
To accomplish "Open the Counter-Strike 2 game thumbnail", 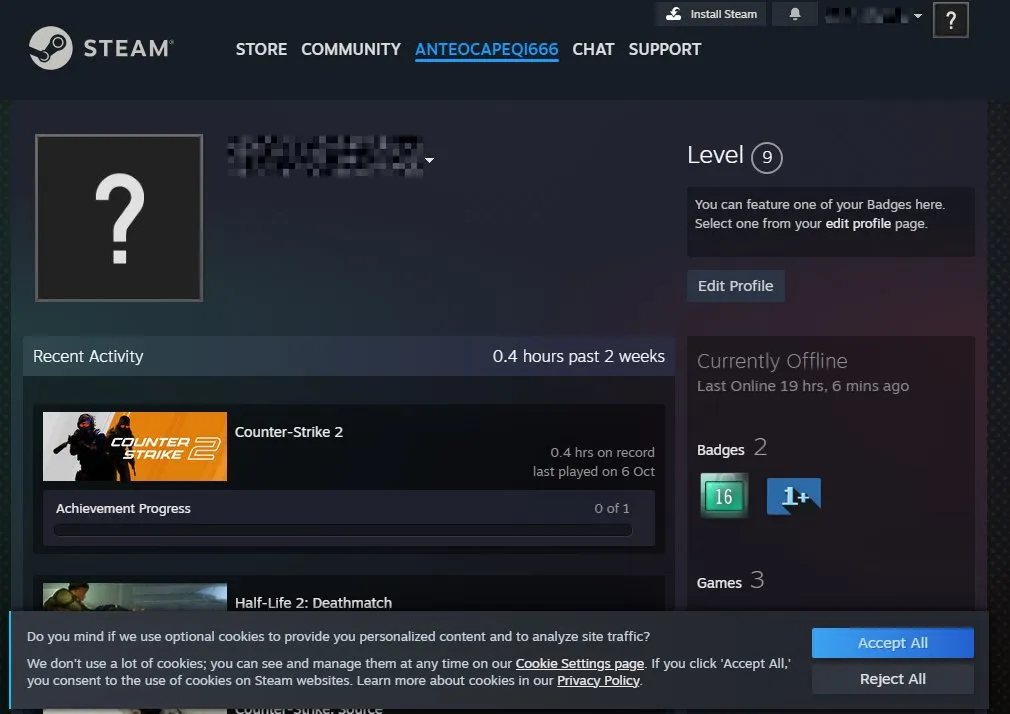I will pyautogui.click(x=135, y=447).
